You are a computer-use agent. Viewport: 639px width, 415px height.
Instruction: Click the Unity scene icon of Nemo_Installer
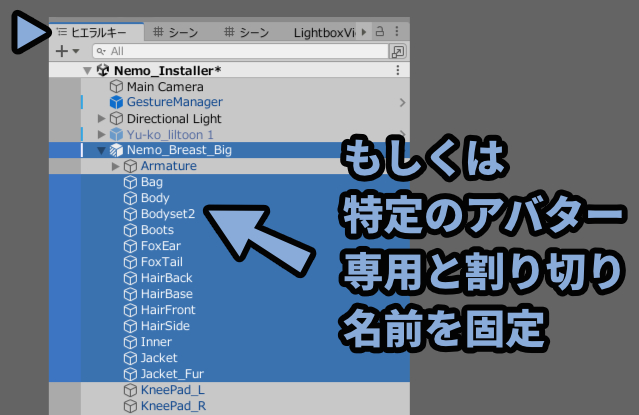pyautogui.click(x=103, y=70)
